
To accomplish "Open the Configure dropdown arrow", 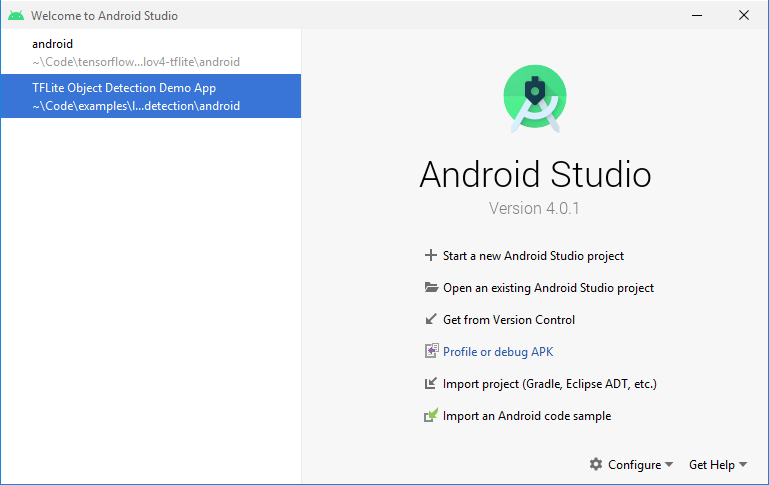I will click(x=669, y=464).
